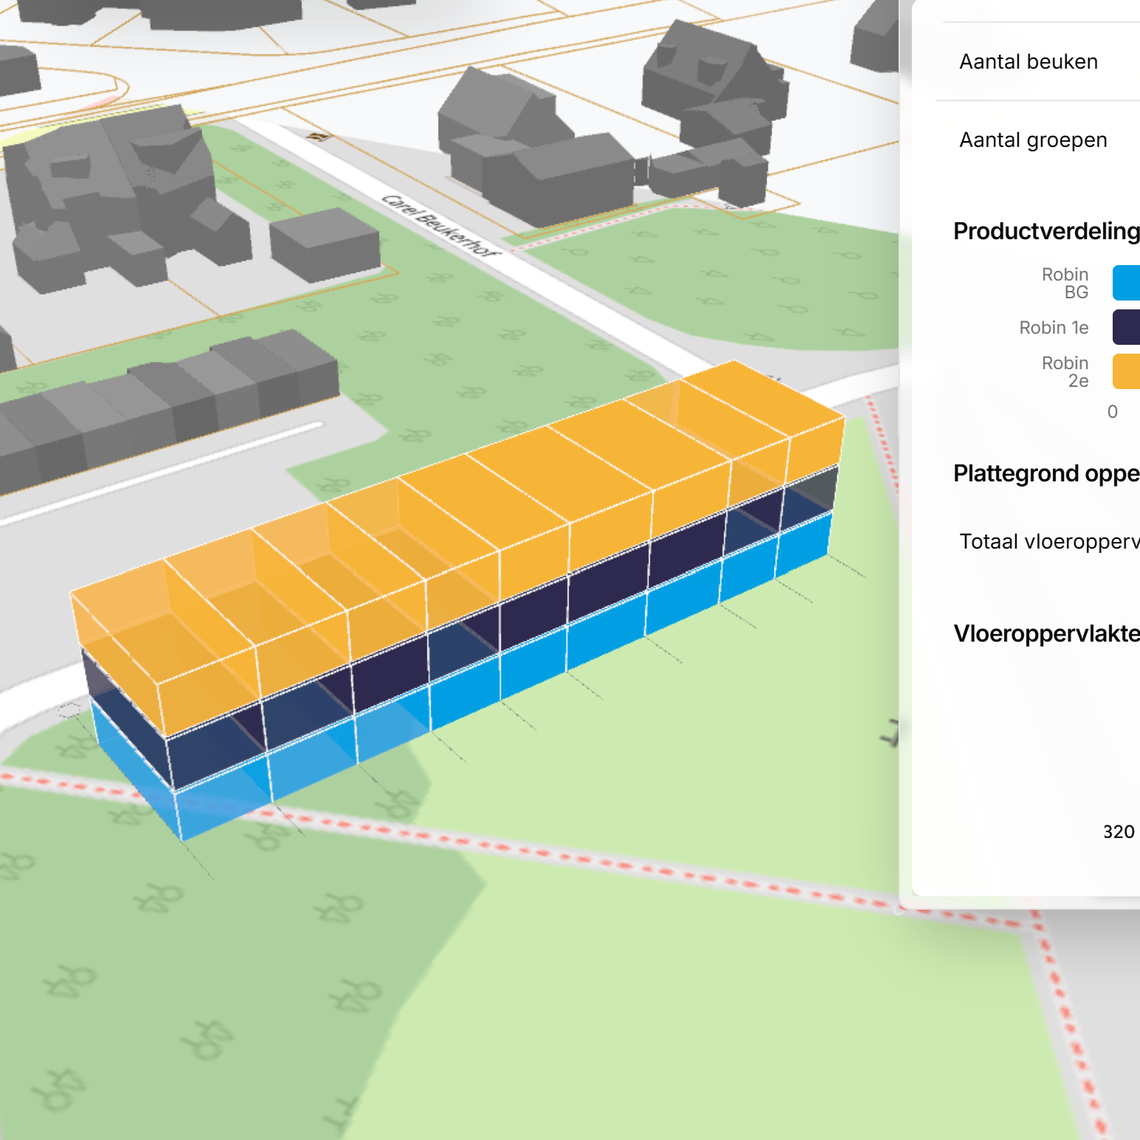
Task: Click the Productverdeling section heading
Action: (1045, 232)
